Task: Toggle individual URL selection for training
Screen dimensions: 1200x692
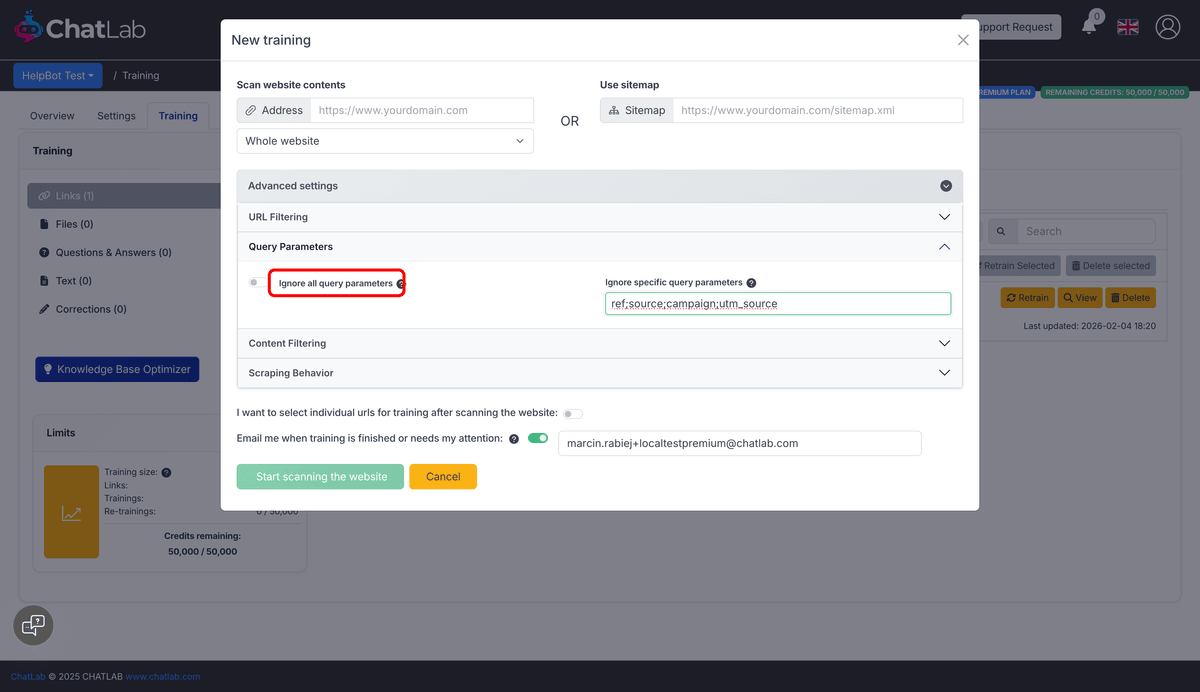Action: click(572, 413)
